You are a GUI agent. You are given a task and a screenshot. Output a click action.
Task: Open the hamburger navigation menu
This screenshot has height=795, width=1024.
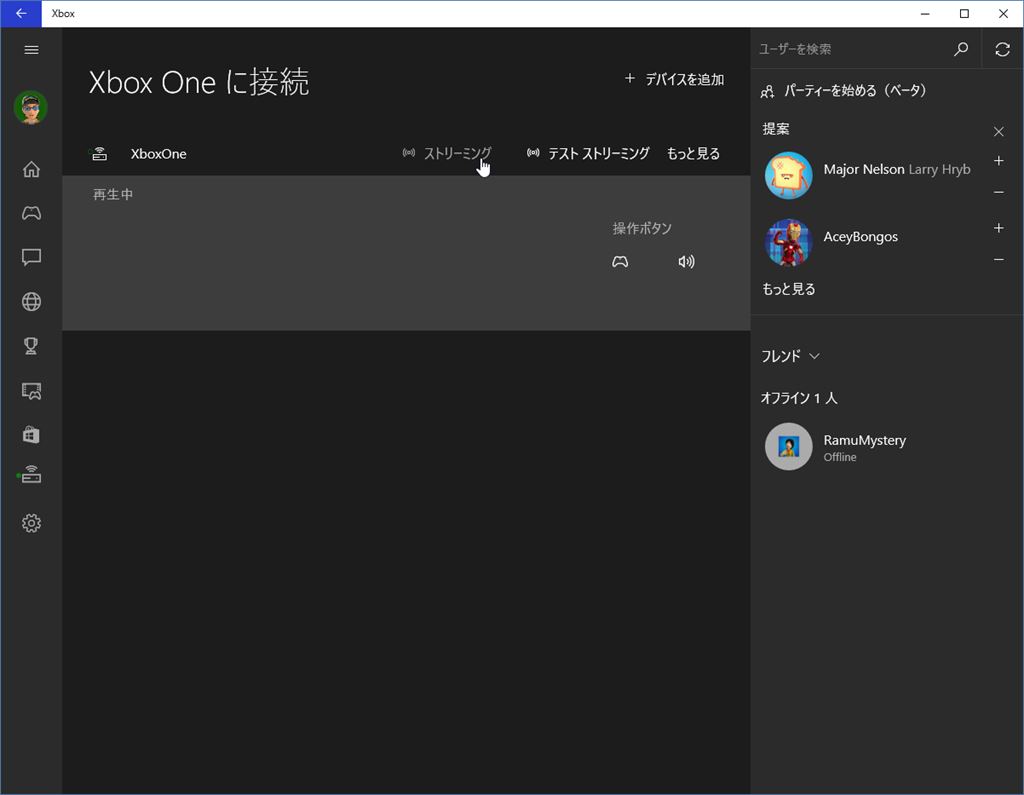[31, 50]
